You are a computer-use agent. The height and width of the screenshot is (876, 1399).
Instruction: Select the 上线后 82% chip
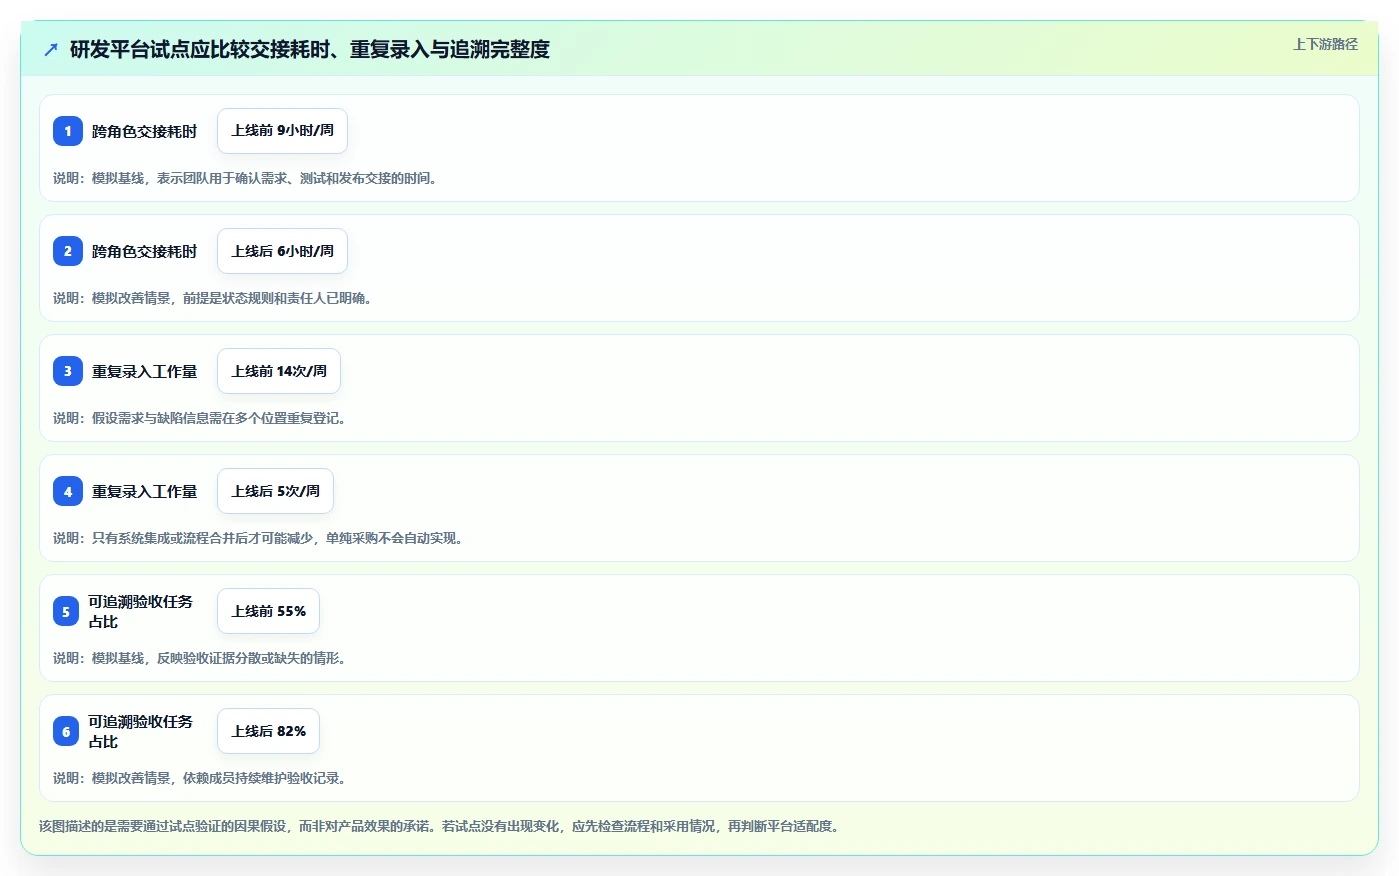(268, 731)
